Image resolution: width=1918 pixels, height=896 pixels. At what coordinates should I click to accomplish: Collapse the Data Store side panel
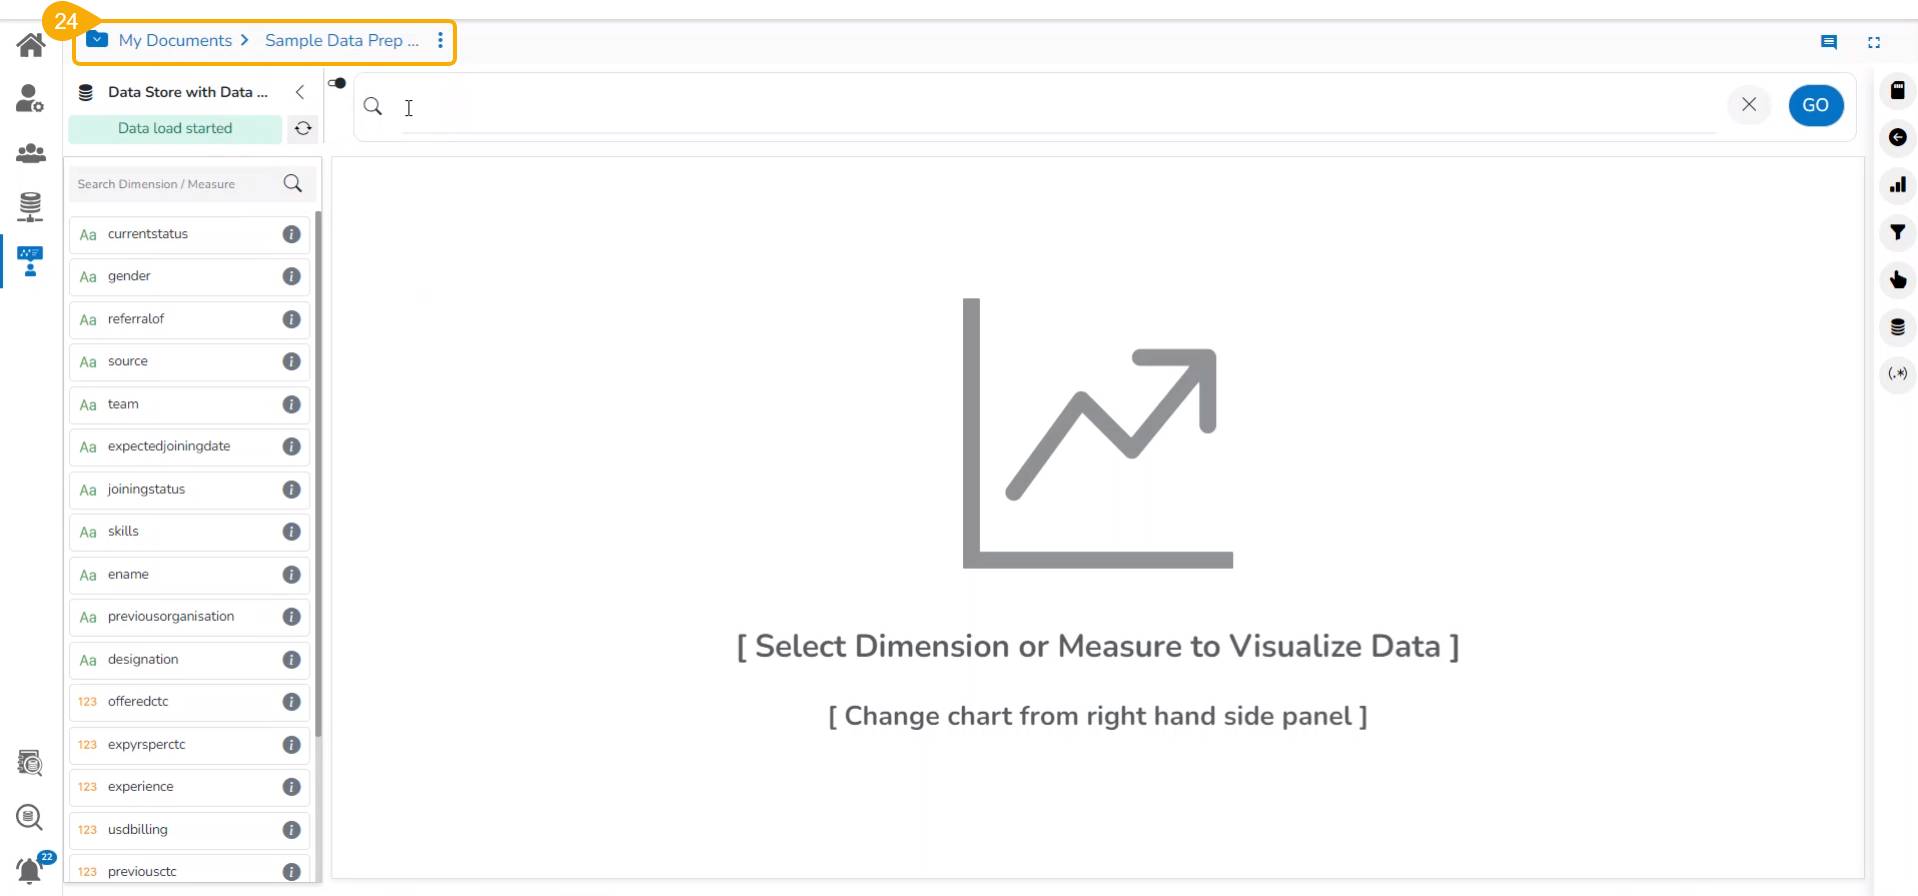pyautogui.click(x=300, y=92)
